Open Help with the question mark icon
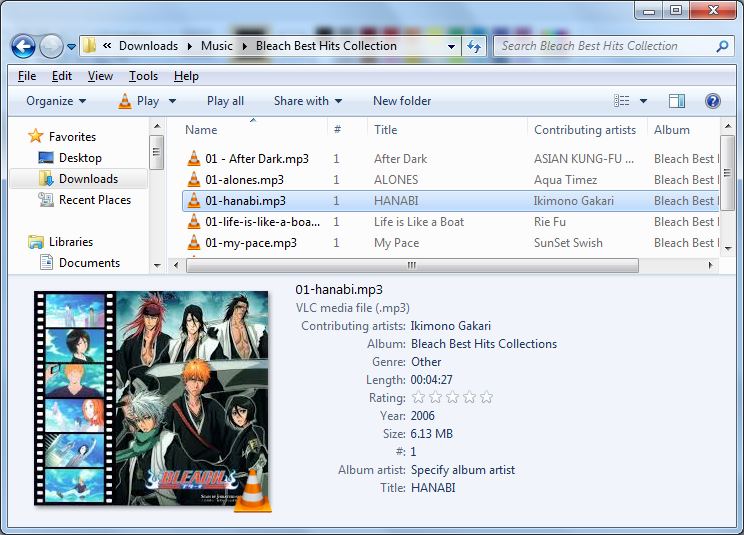 tap(713, 101)
